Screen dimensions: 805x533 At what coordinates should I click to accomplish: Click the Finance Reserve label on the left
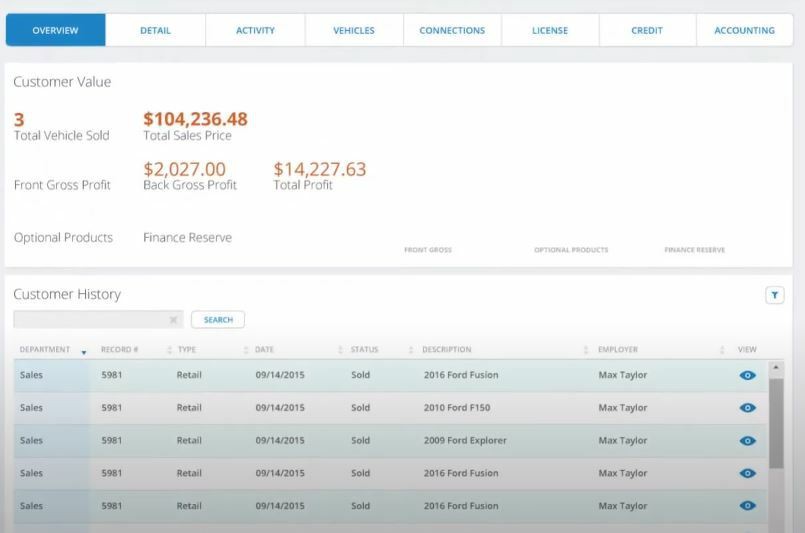coord(187,237)
